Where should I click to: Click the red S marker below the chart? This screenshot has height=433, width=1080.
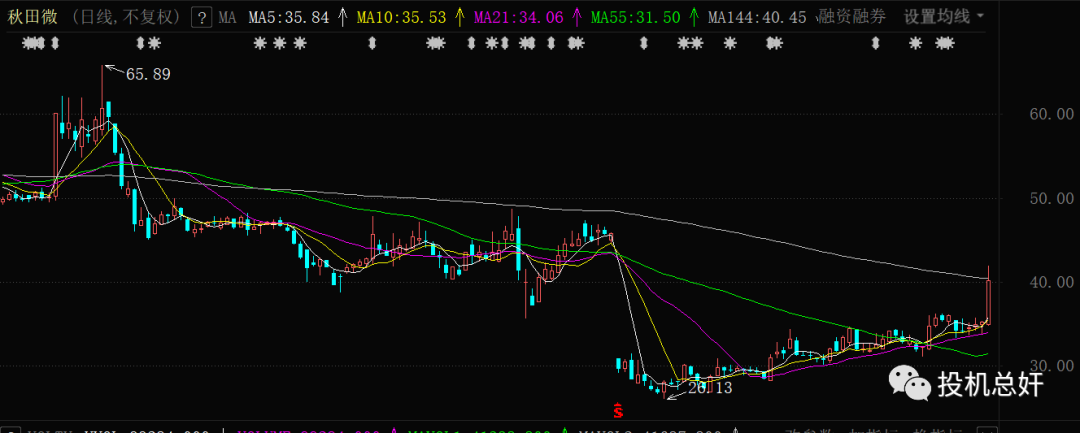618,409
